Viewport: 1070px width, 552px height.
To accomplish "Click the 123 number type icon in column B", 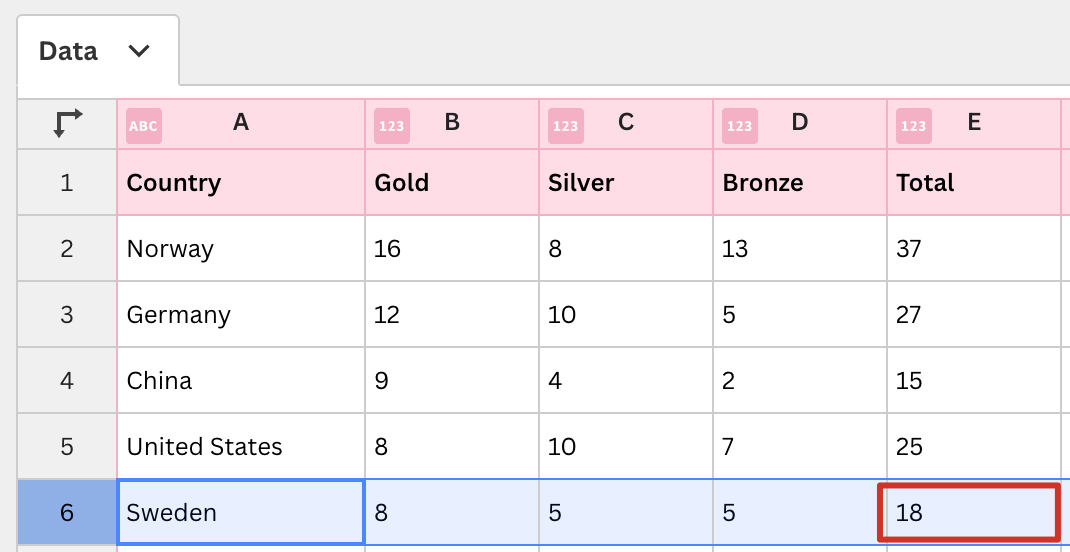I will coord(392,126).
